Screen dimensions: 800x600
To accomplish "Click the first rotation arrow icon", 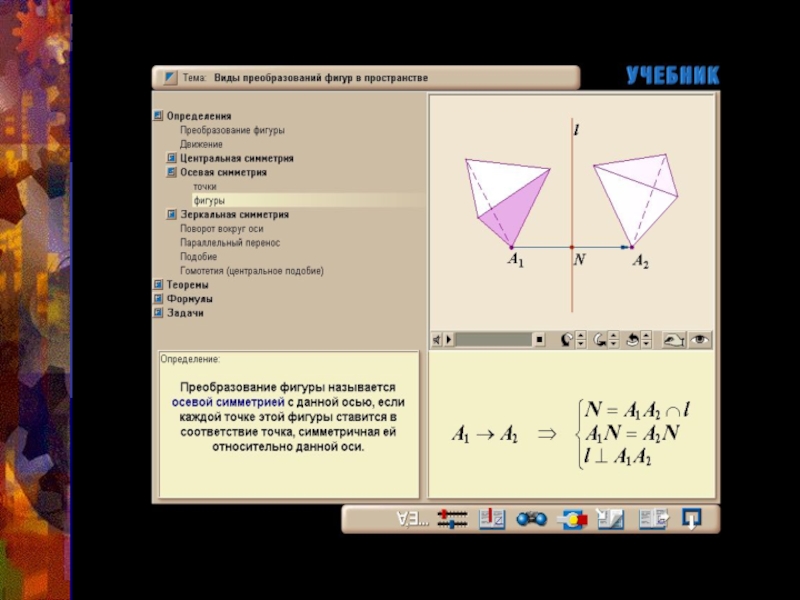I will [x=566, y=339].
